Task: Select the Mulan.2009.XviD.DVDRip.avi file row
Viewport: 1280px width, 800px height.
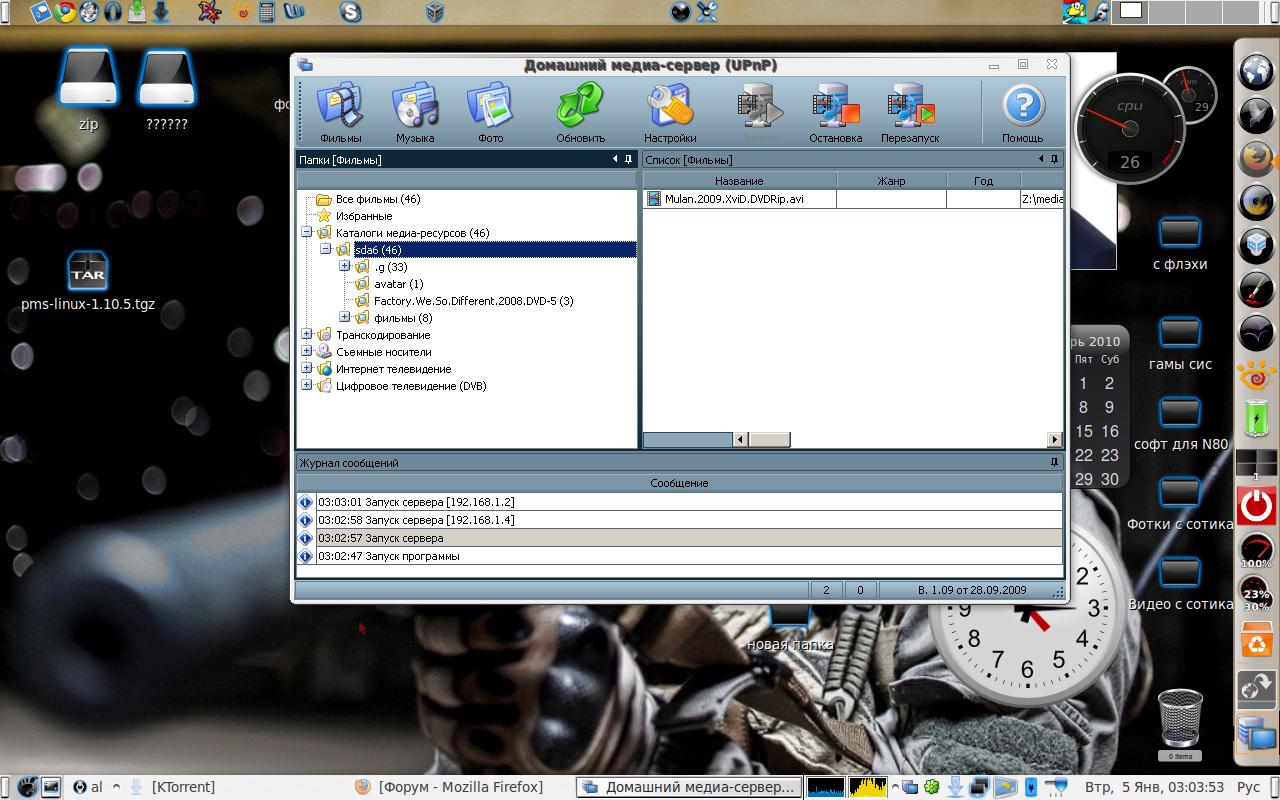Action: pos(734,199)
